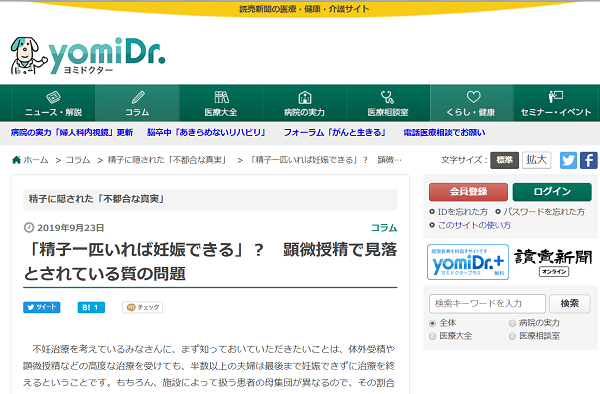600x394 pixels.
Task: Open the 医療大全 books icon
Action: pyautogui.click(x=221, y=97)
